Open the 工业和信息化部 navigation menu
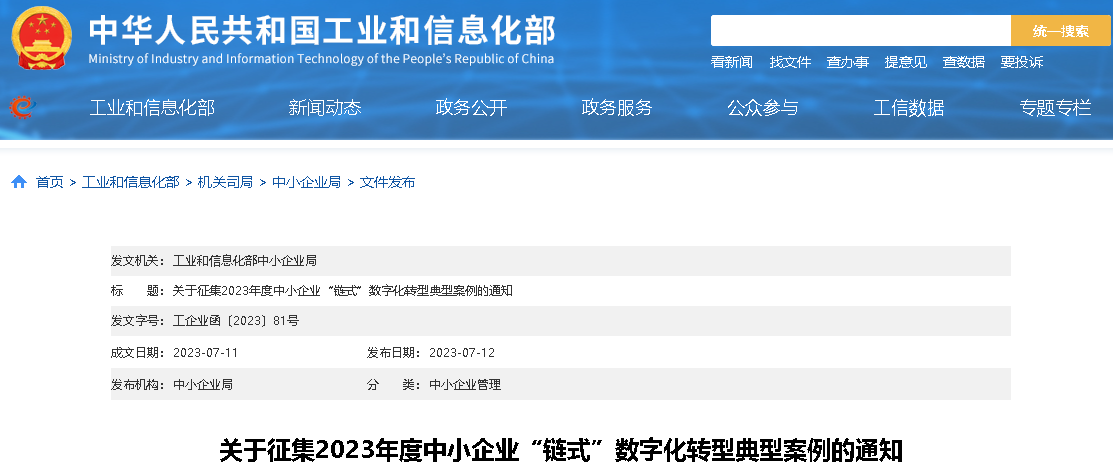 [x=152, y=108]
